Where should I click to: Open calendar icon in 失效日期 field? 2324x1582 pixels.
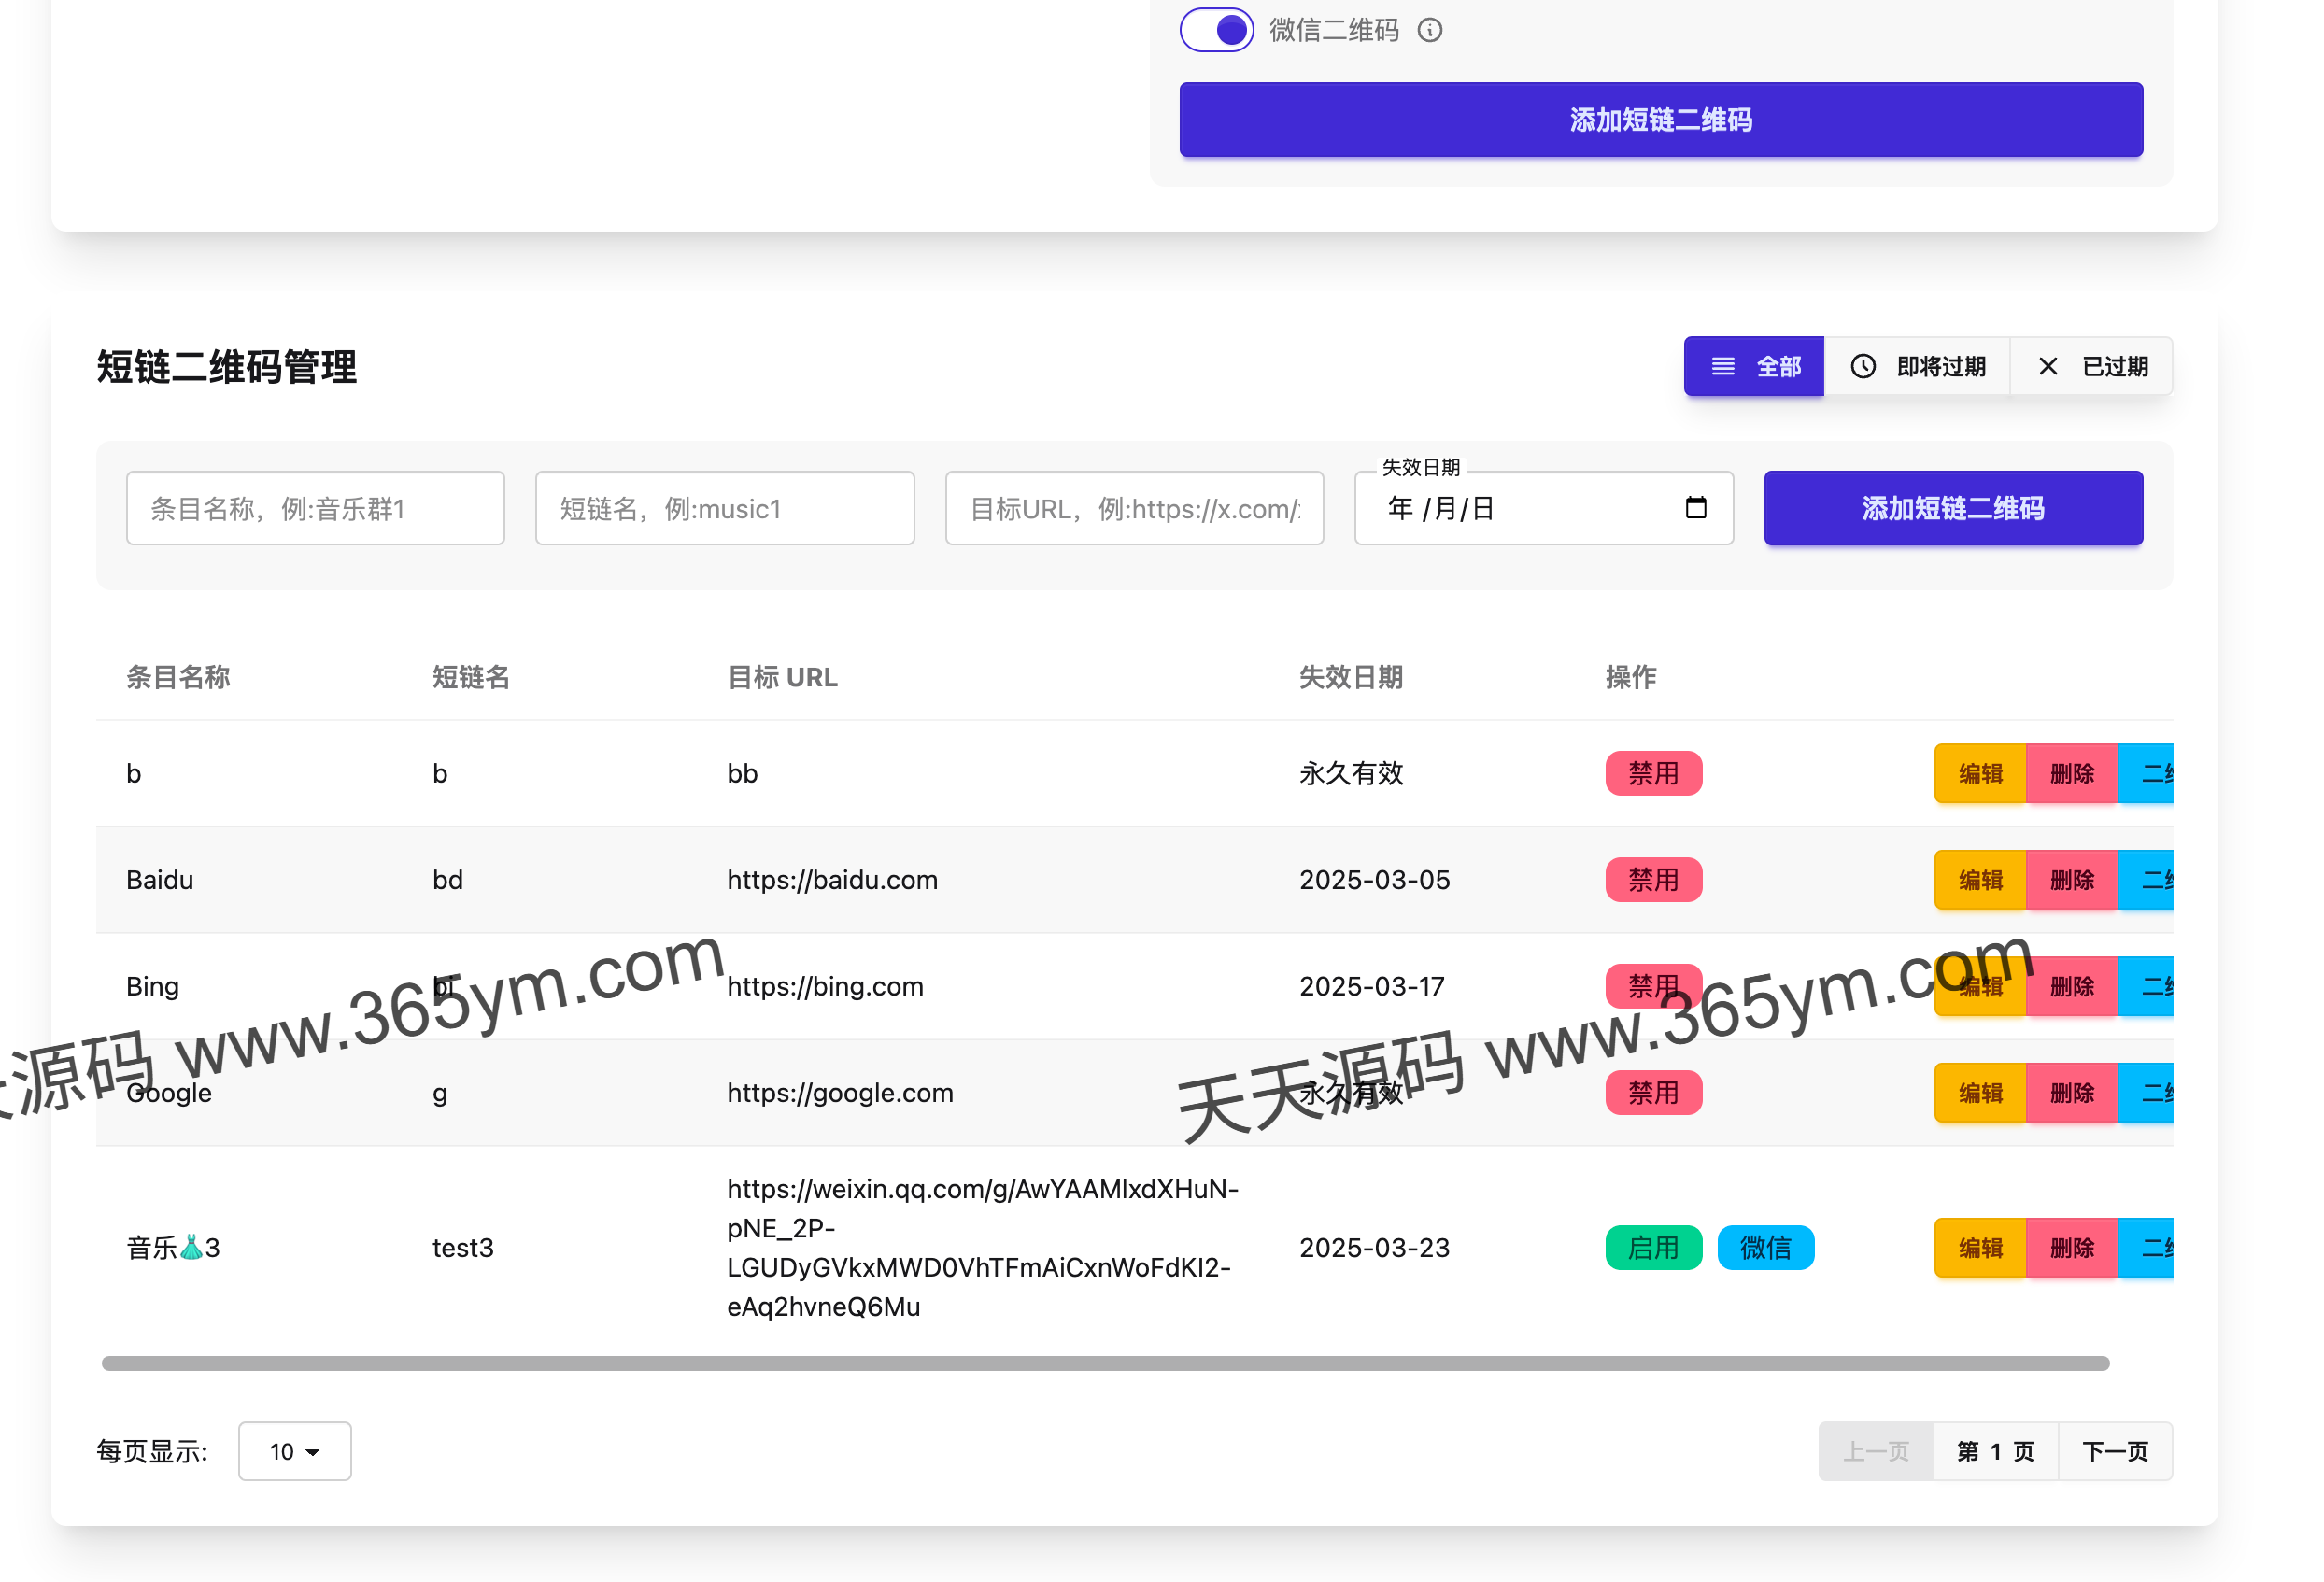(1695, 508)
